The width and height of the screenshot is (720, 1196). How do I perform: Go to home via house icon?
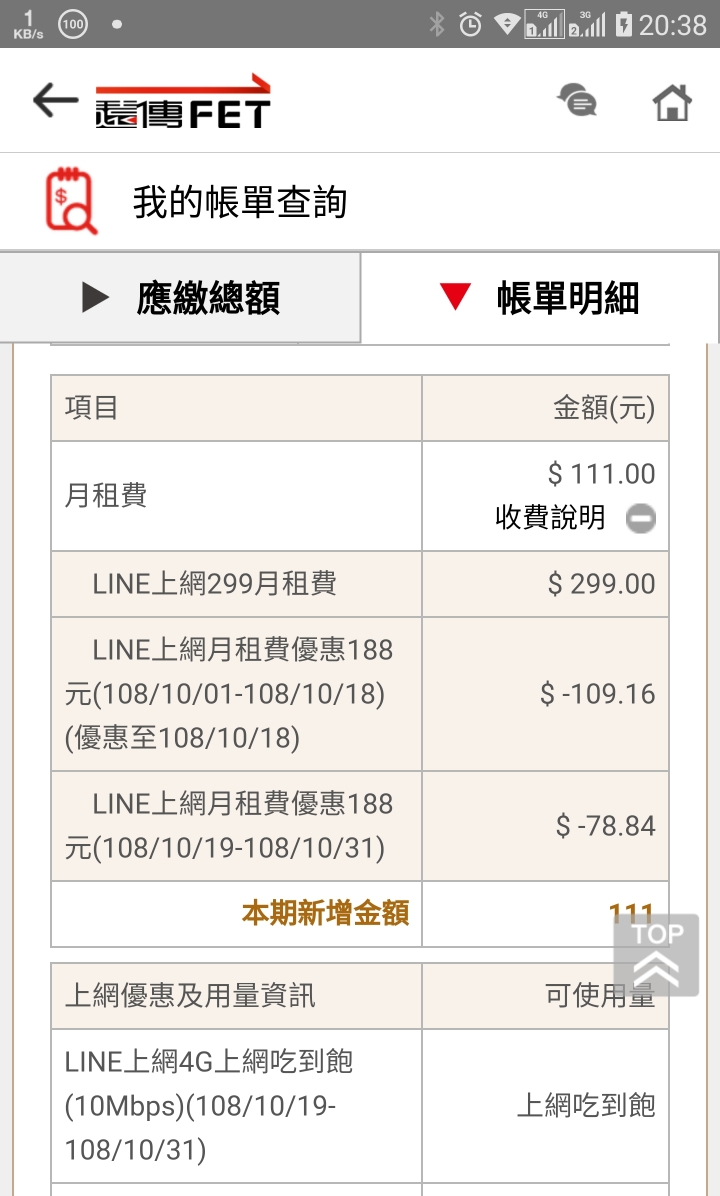(x=672, y=102)
